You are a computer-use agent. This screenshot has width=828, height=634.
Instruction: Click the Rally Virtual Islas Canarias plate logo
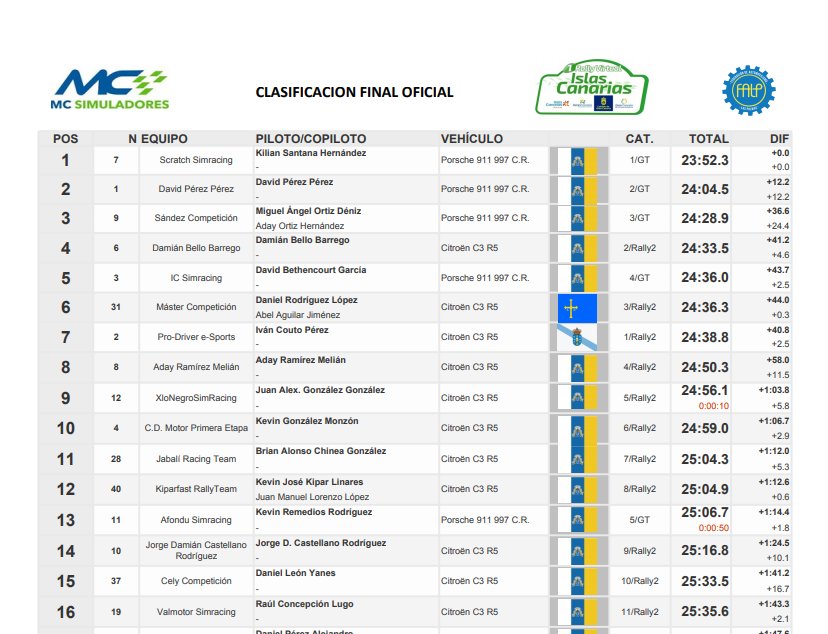595,85
